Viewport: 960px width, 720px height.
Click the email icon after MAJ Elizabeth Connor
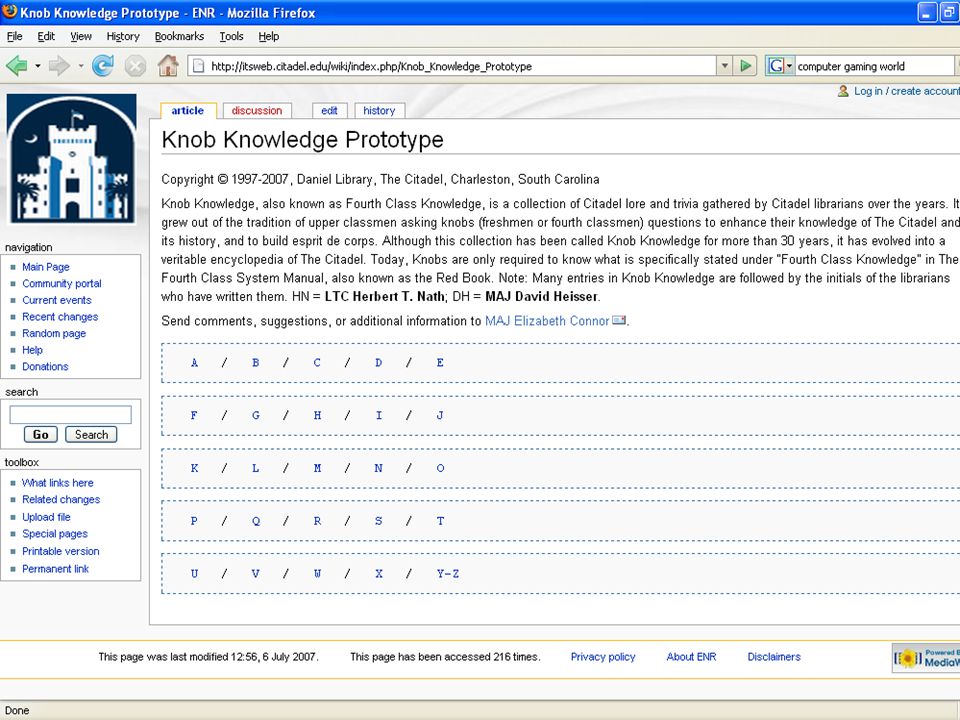(619, 320)
